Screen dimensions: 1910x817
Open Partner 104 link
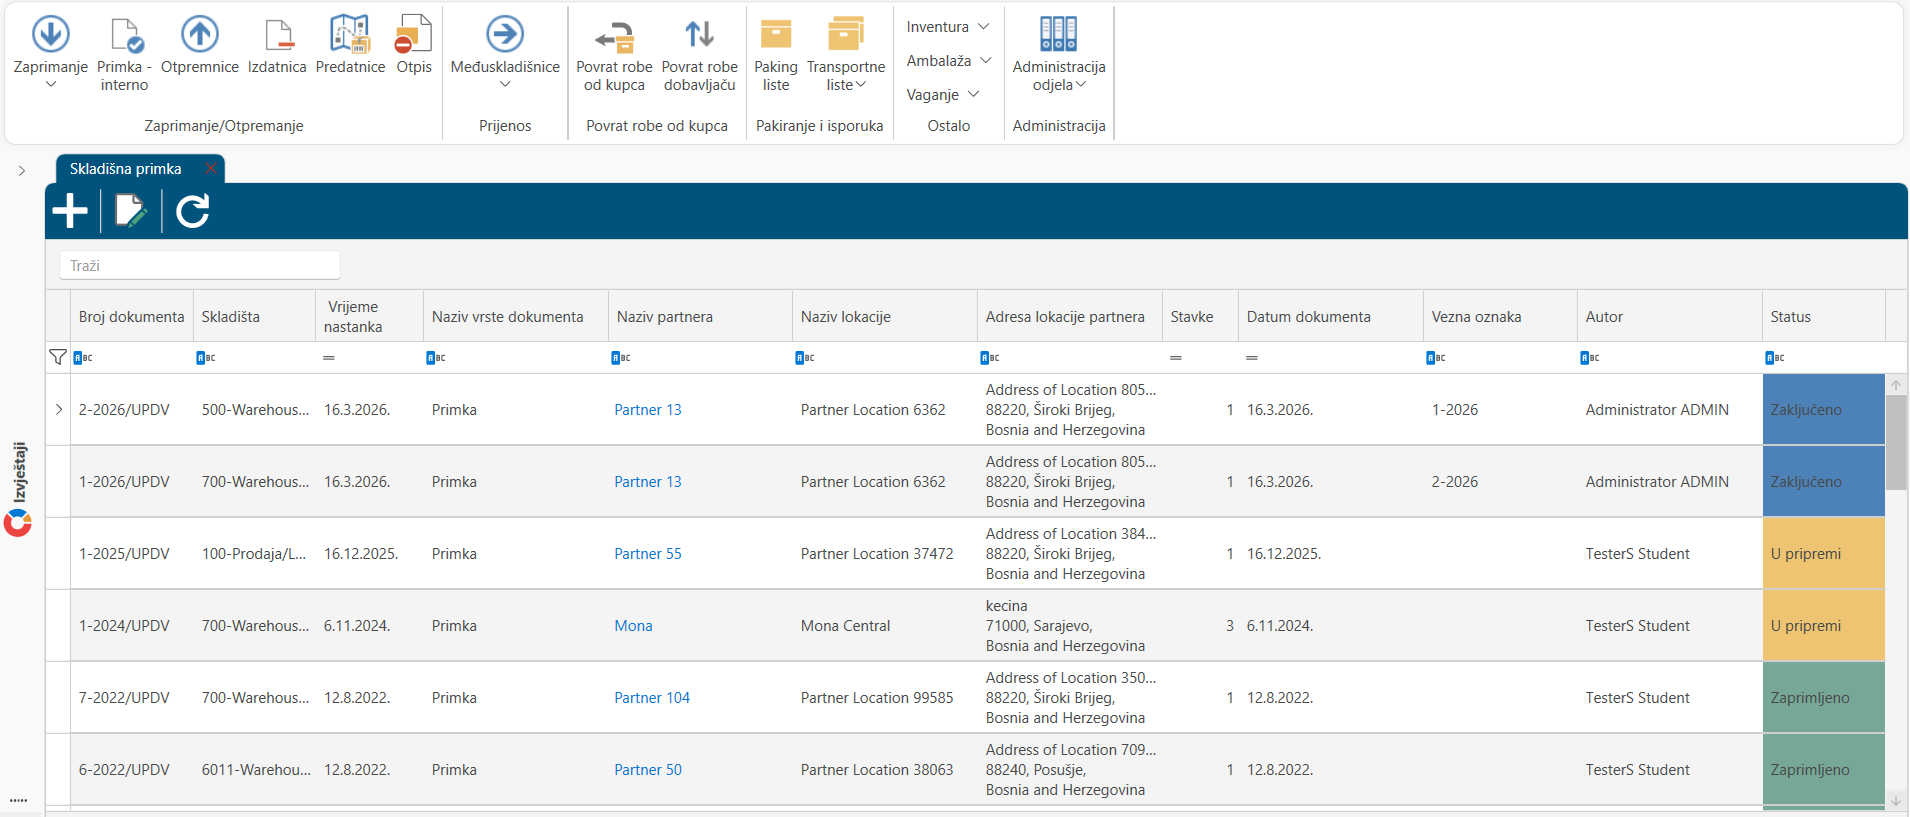652,697
